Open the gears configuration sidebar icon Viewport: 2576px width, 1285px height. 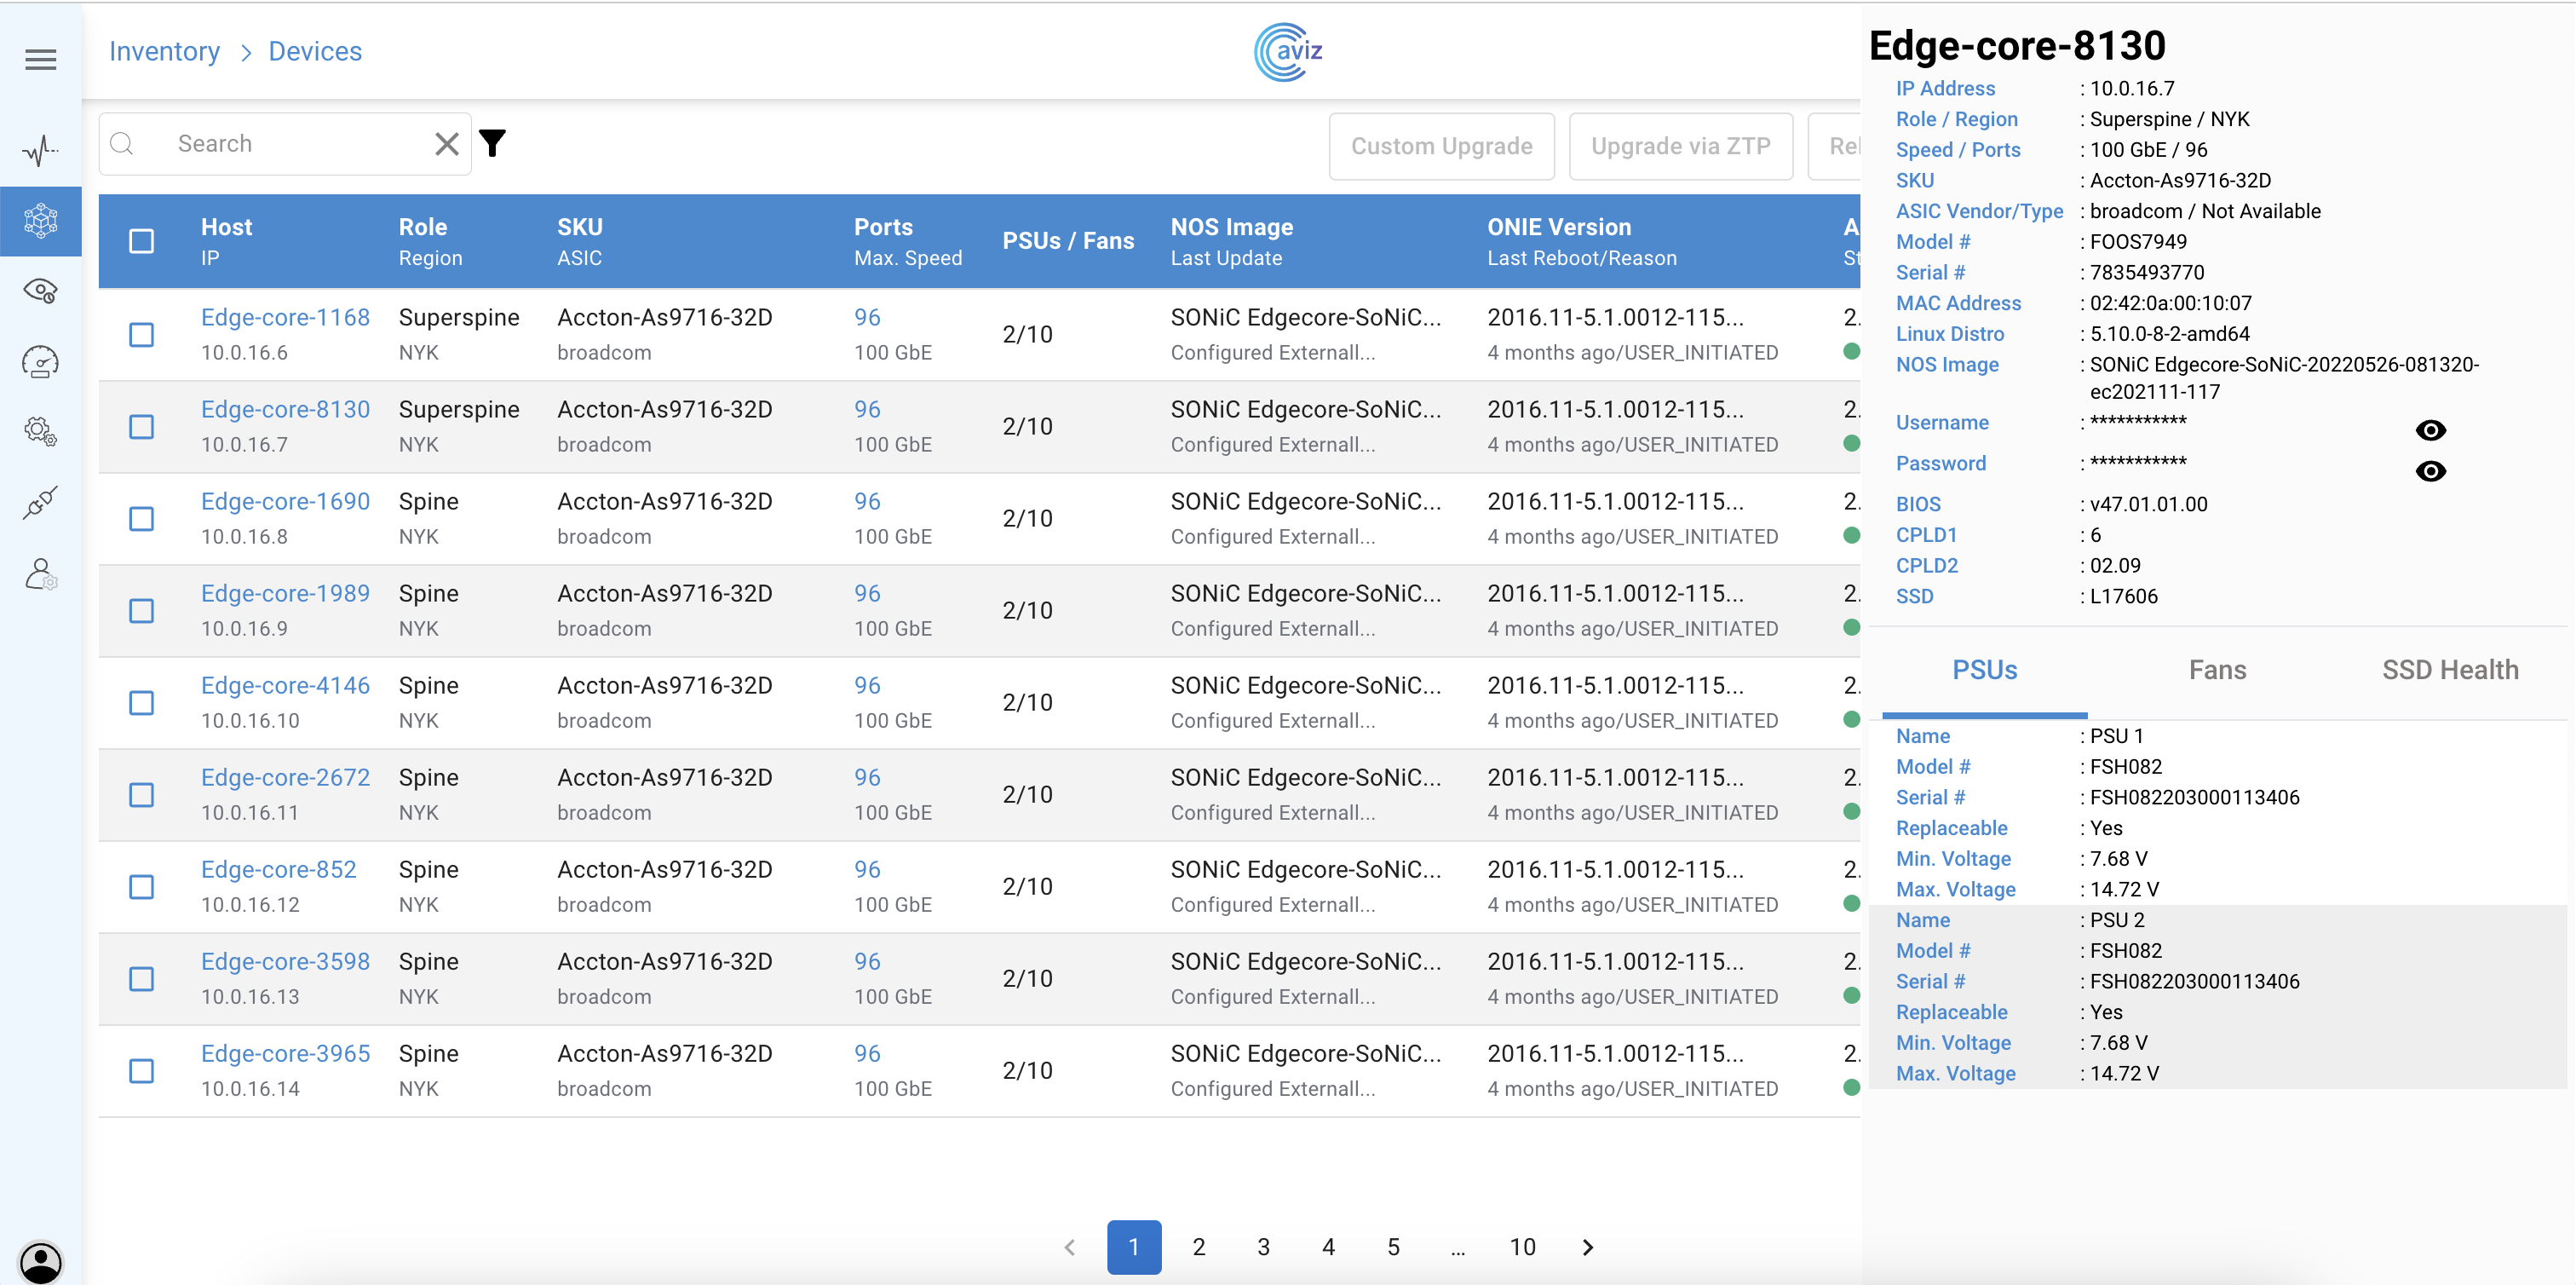(x=40, y=432)
